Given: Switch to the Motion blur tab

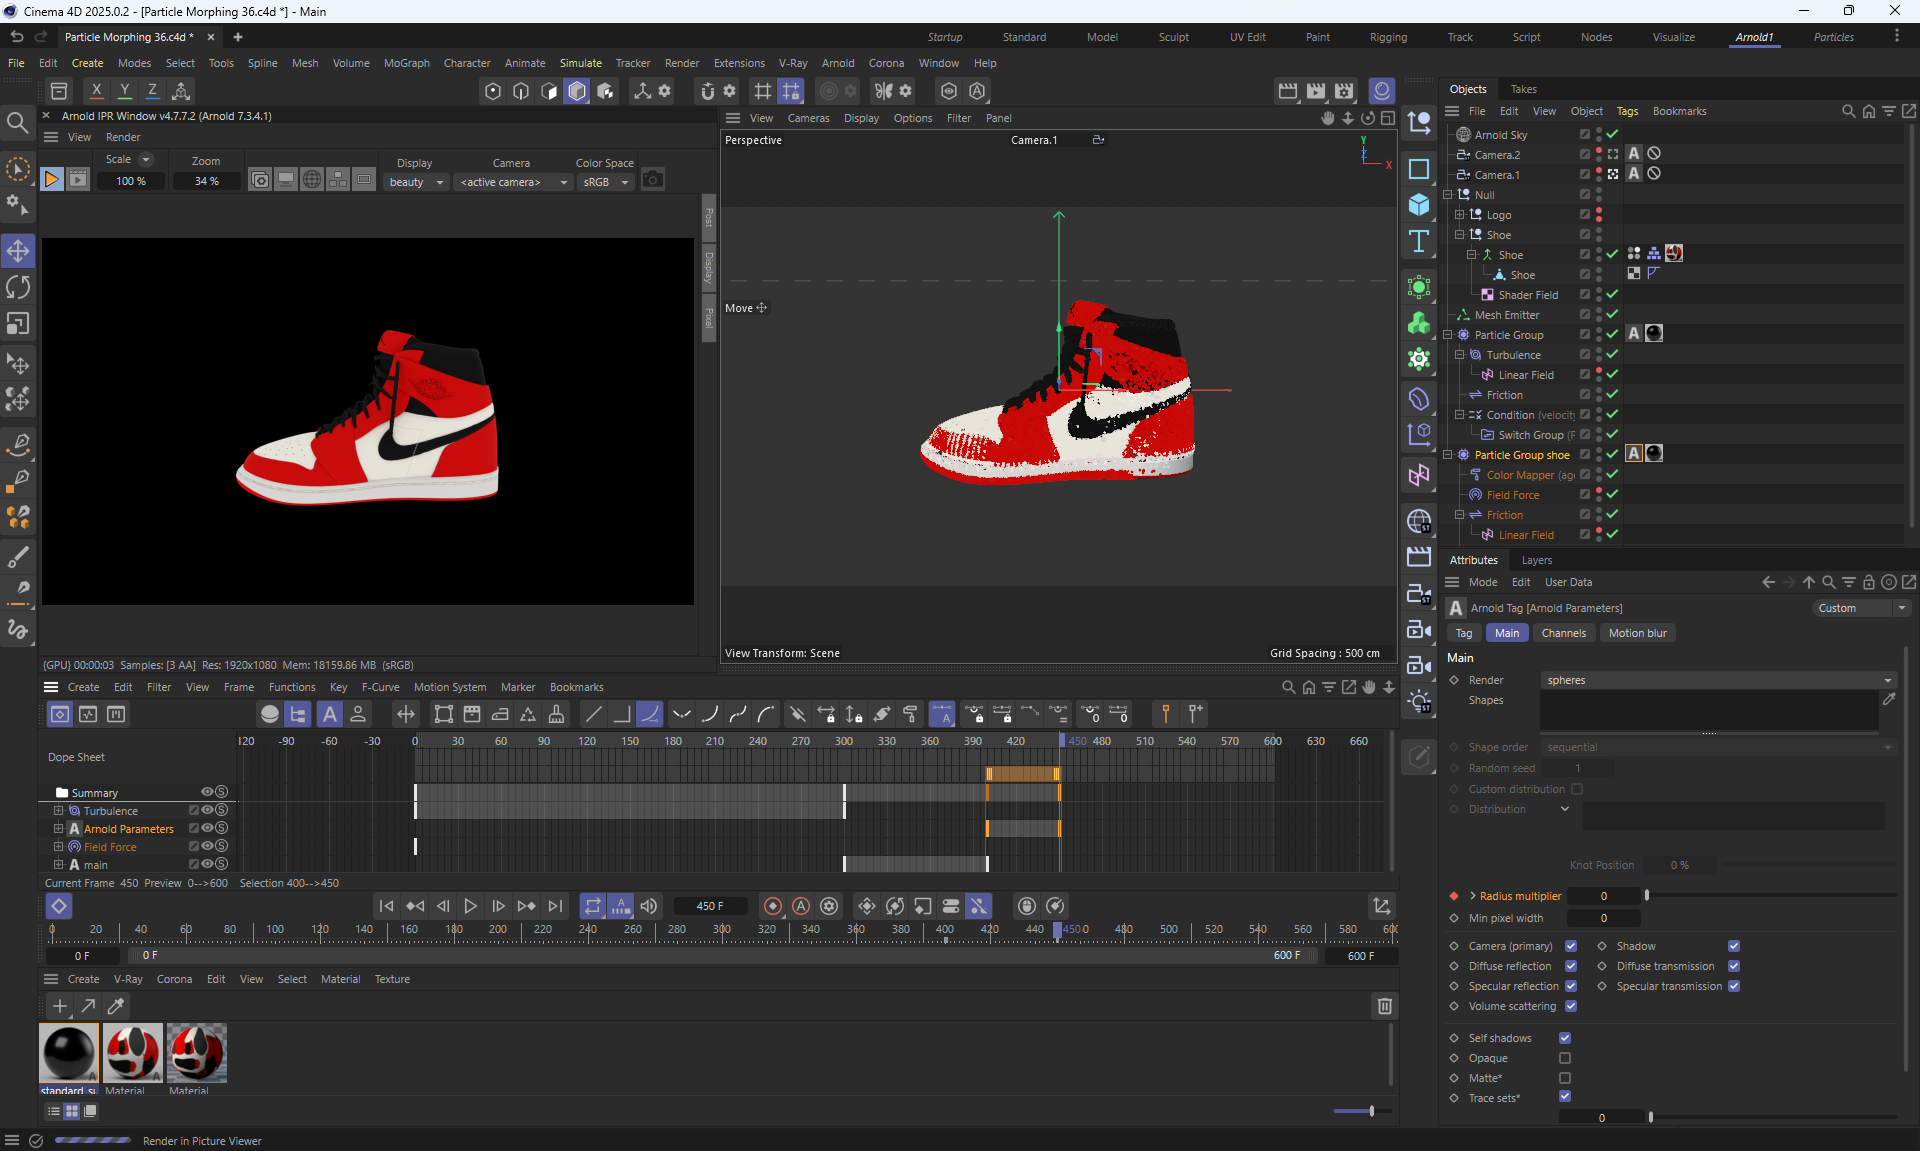Looking at the screenshot, I should (x=1637, y=633).
